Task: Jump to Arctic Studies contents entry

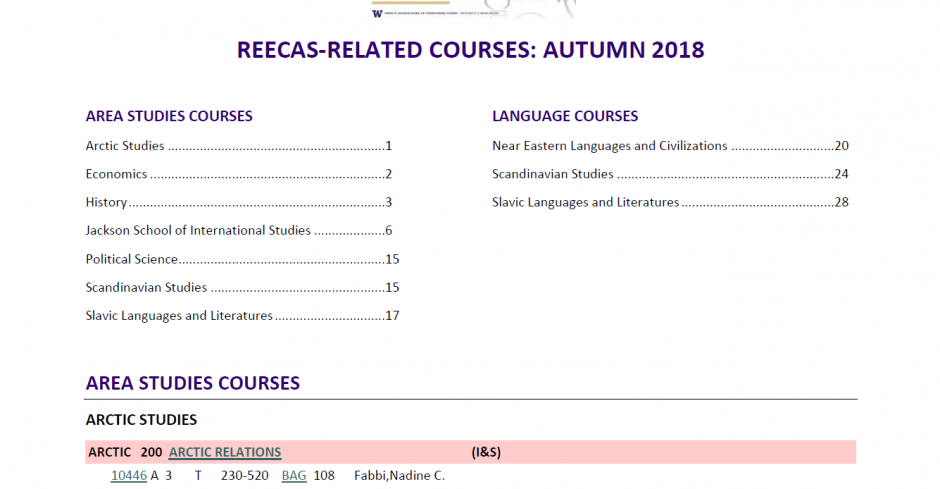Action: coord(239,146)
